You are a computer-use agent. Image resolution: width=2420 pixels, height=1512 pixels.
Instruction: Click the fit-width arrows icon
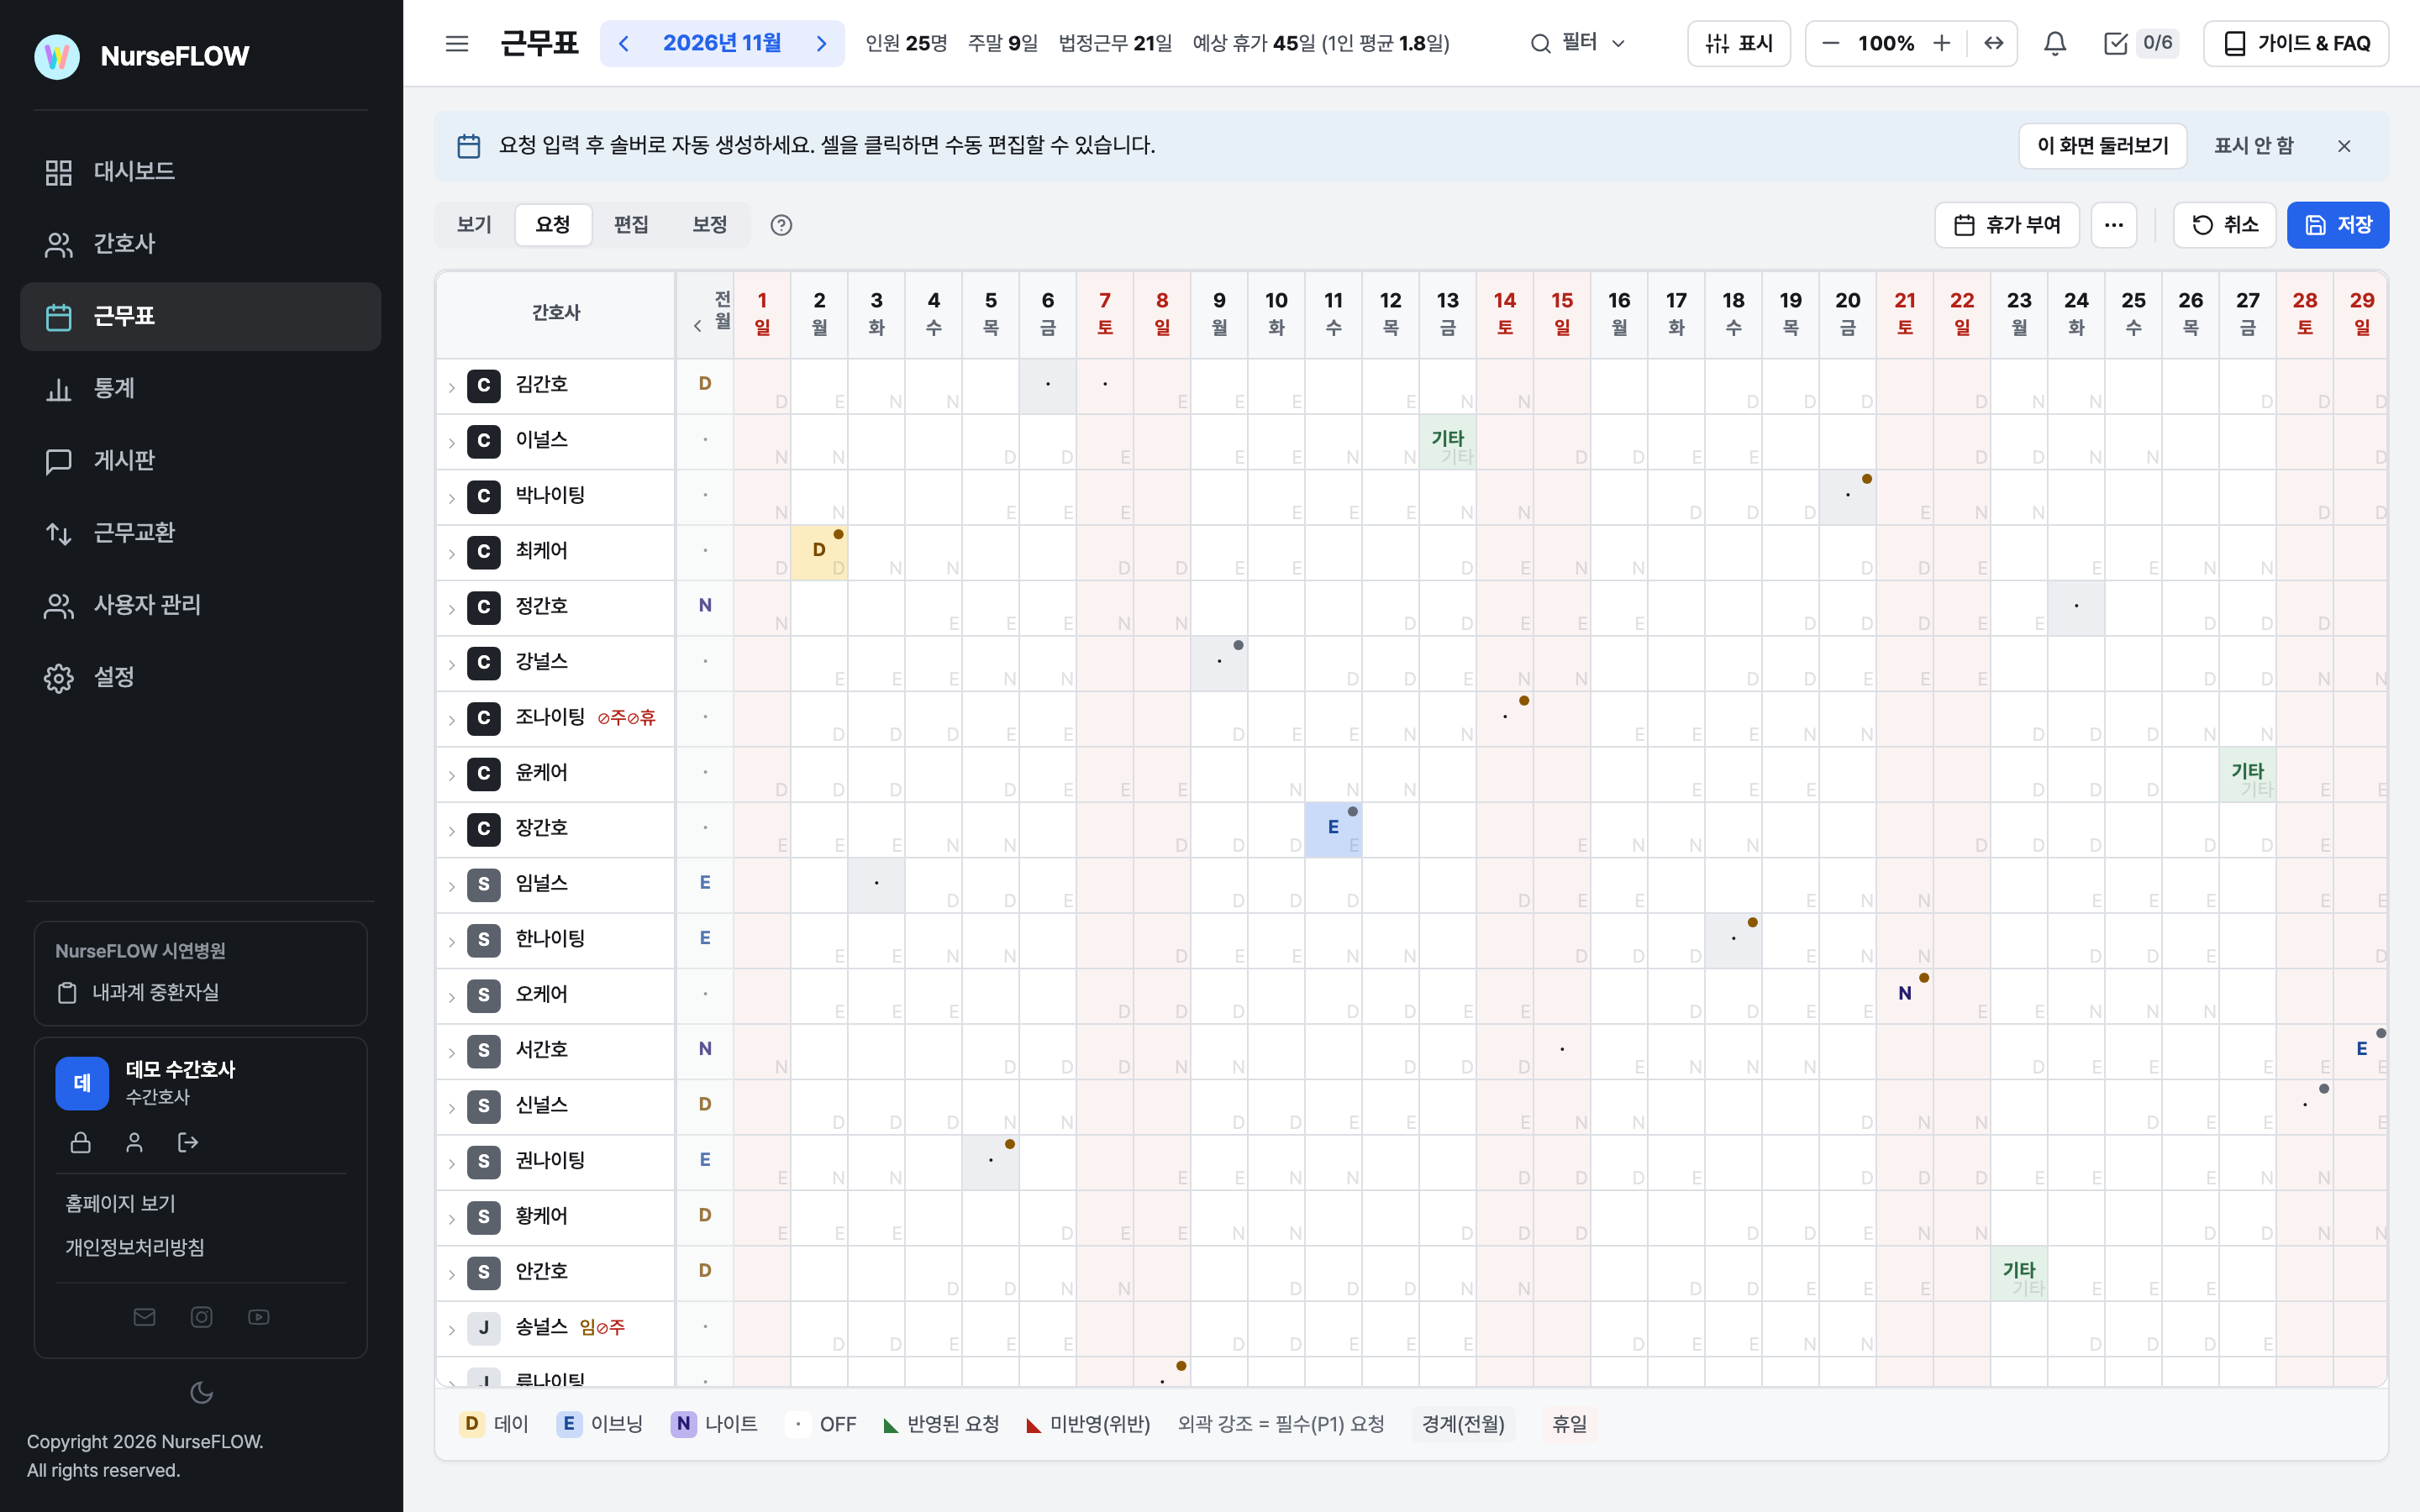(x=1994, y=43)
